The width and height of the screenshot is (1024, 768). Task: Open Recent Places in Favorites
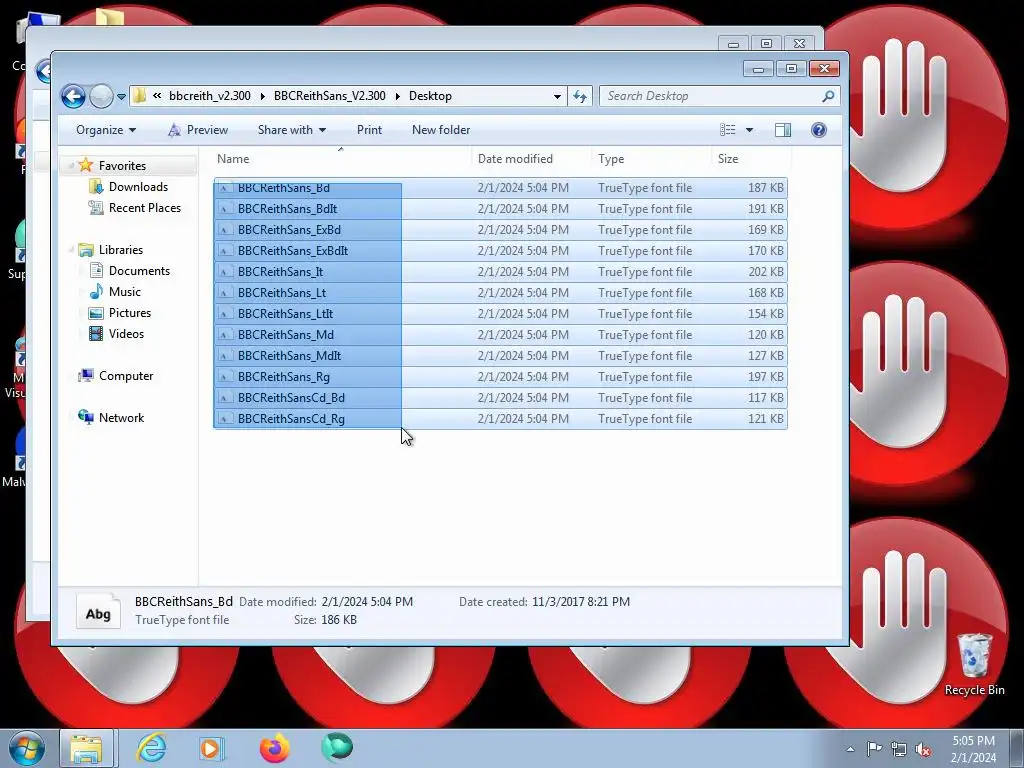click(x=144, y=208)
